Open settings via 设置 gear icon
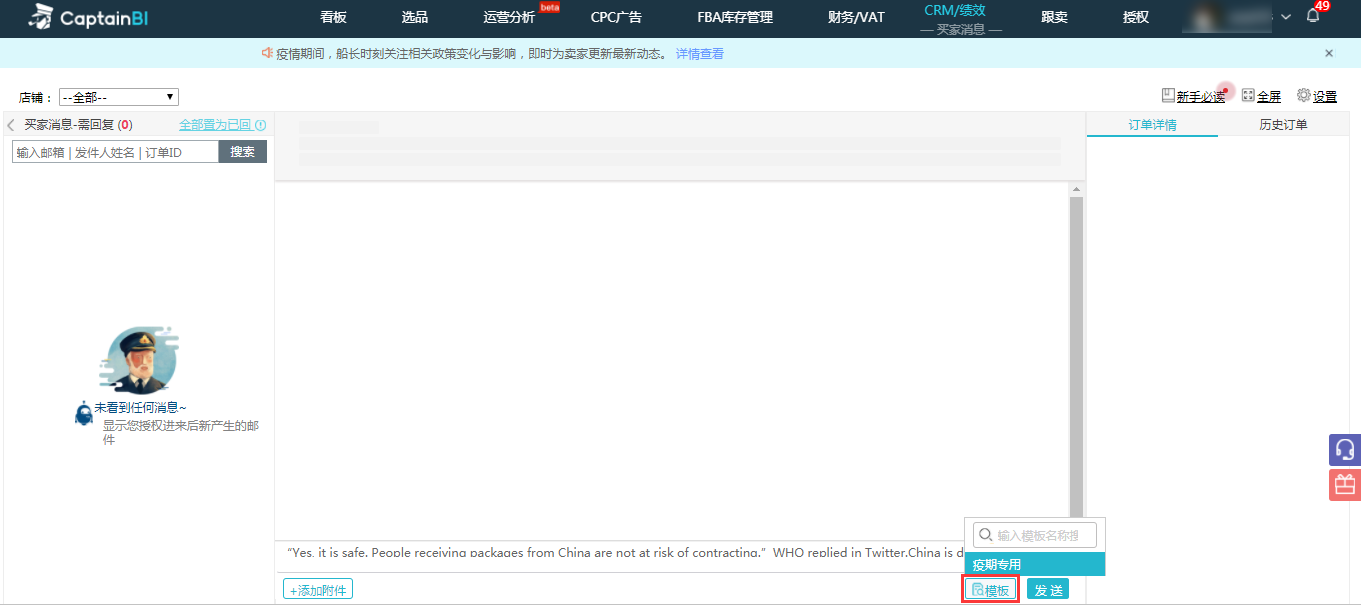The height and width of the screenshot is (605, 1361). coord(1304,95)
